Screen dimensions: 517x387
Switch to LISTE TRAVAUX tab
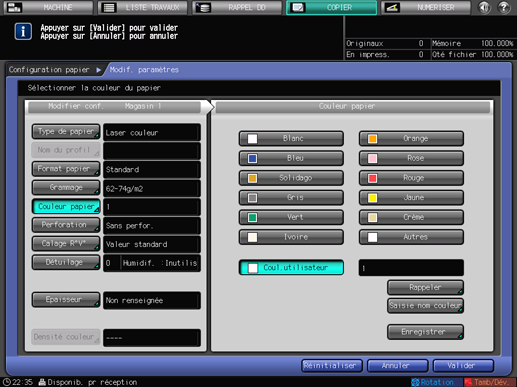pyautogui.click(x=143, y=7)
